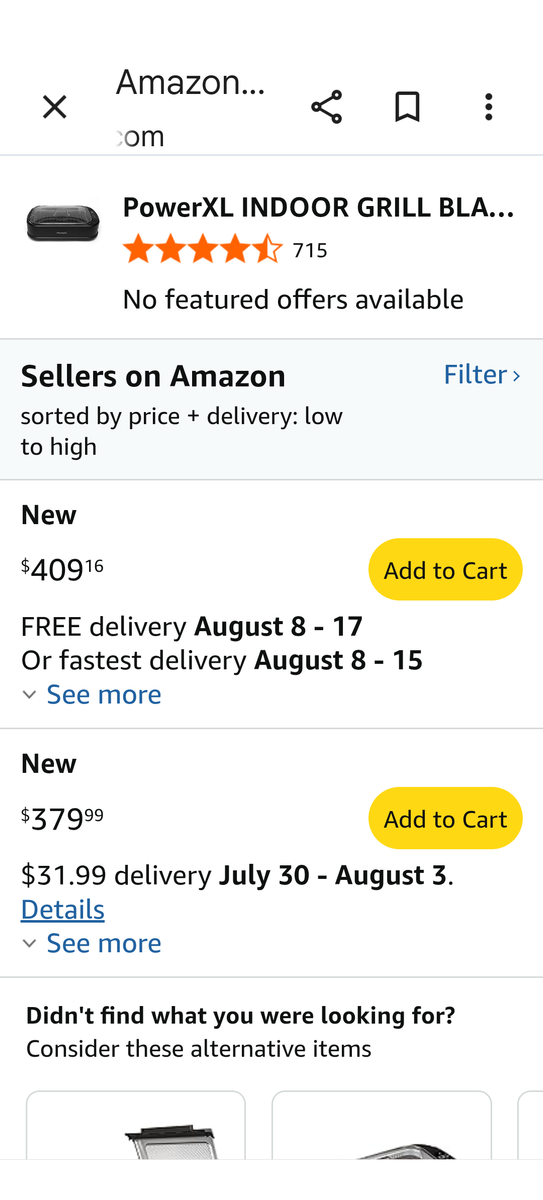Expand See more for $409.16 offer

tap(104, 694)
